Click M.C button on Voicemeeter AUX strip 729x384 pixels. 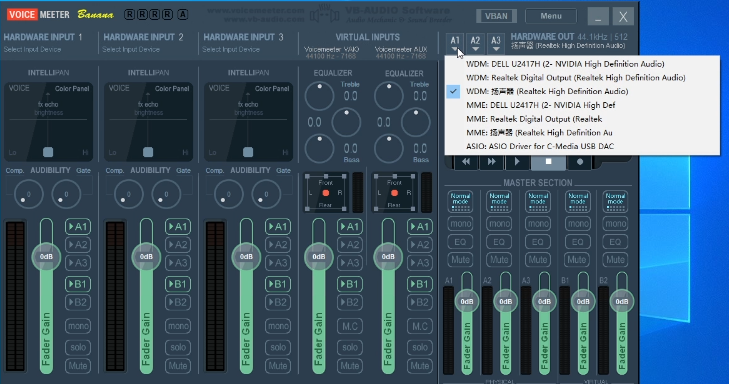(x=420, y=326)
